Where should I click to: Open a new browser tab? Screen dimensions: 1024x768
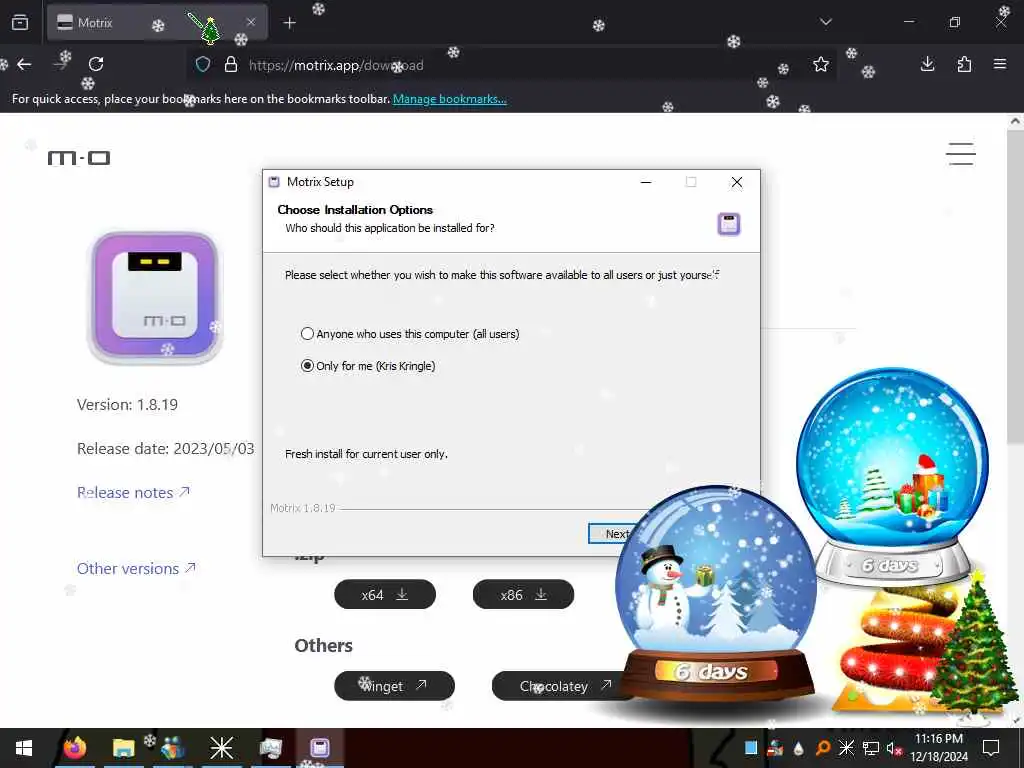tap(289, 23)
